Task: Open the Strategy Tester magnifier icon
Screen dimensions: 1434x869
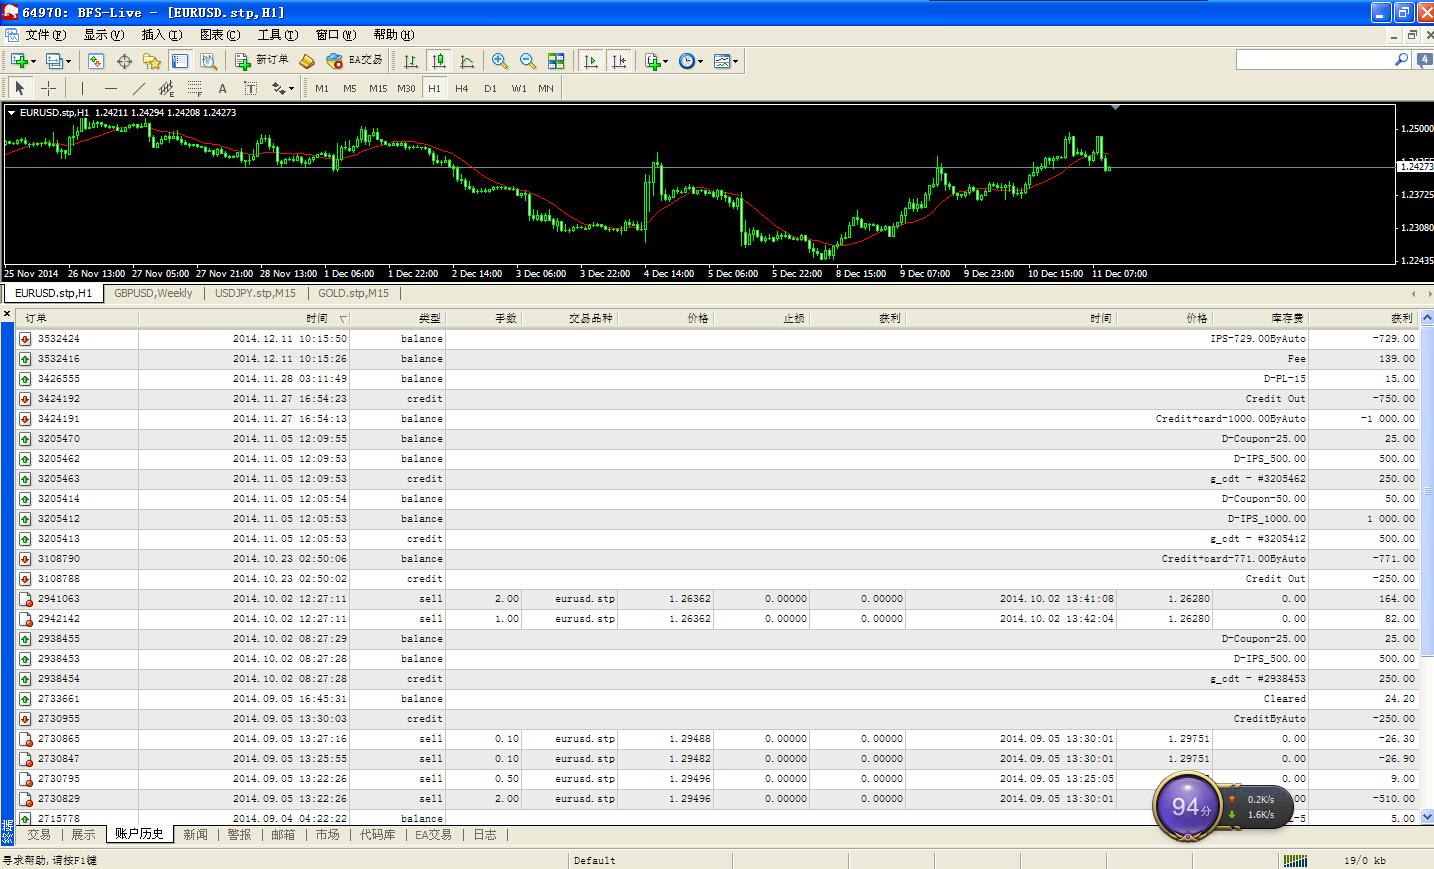Action: [x=208, y=61]
